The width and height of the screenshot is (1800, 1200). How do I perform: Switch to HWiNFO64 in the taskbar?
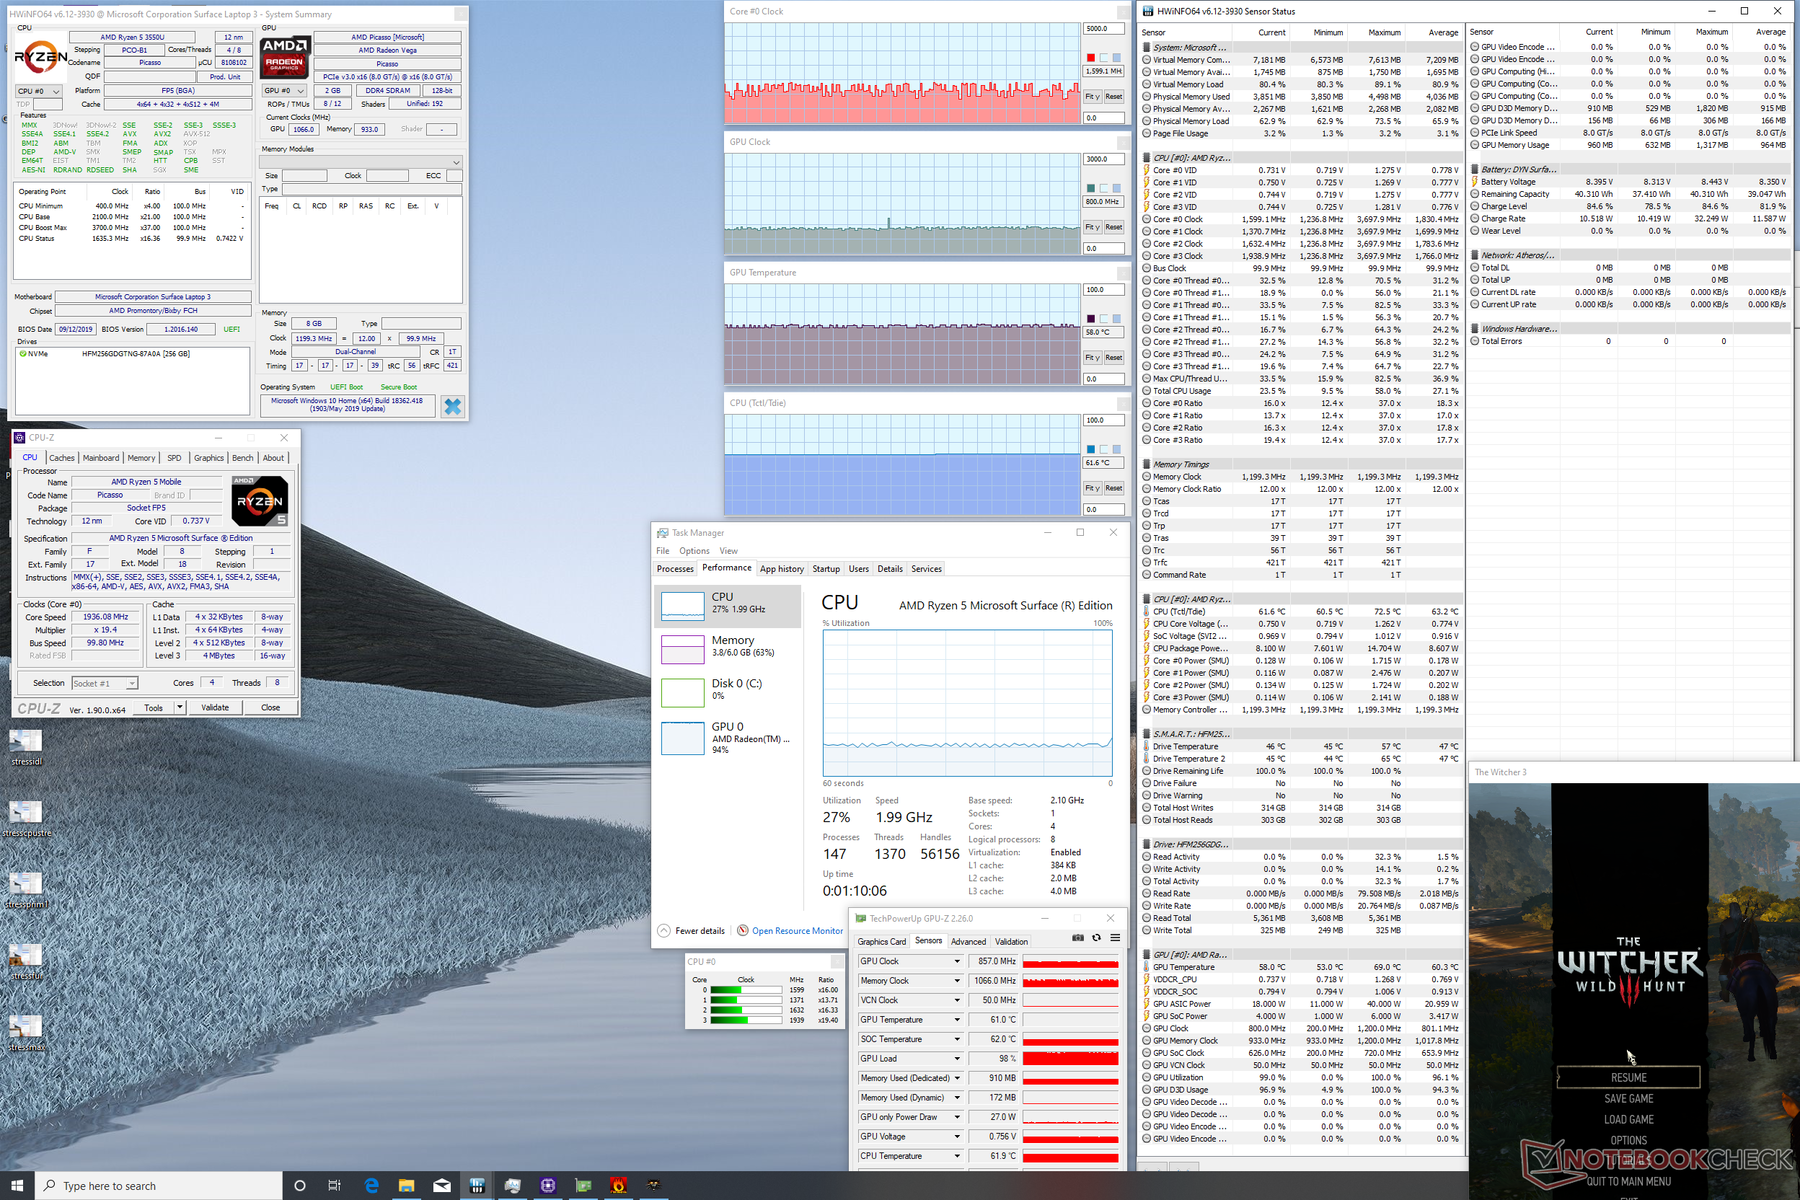click(477, 1186)
